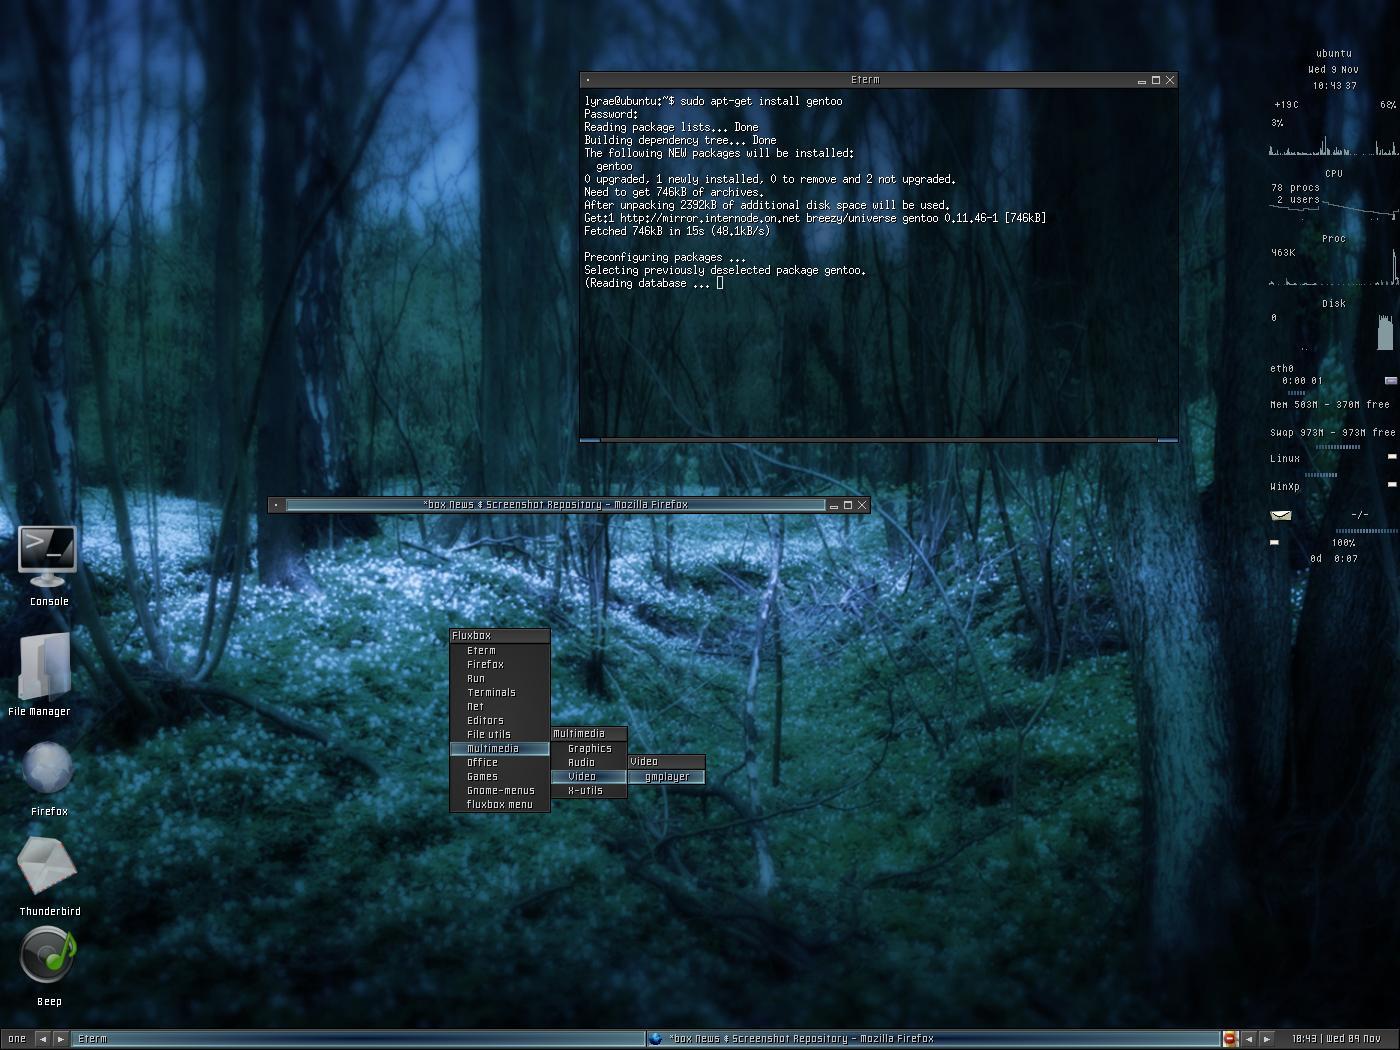Click the 'ubuntu' hostname label in GKrellM
This screenshot has width=1400, height=1050.
click(x=1334, y=54)
